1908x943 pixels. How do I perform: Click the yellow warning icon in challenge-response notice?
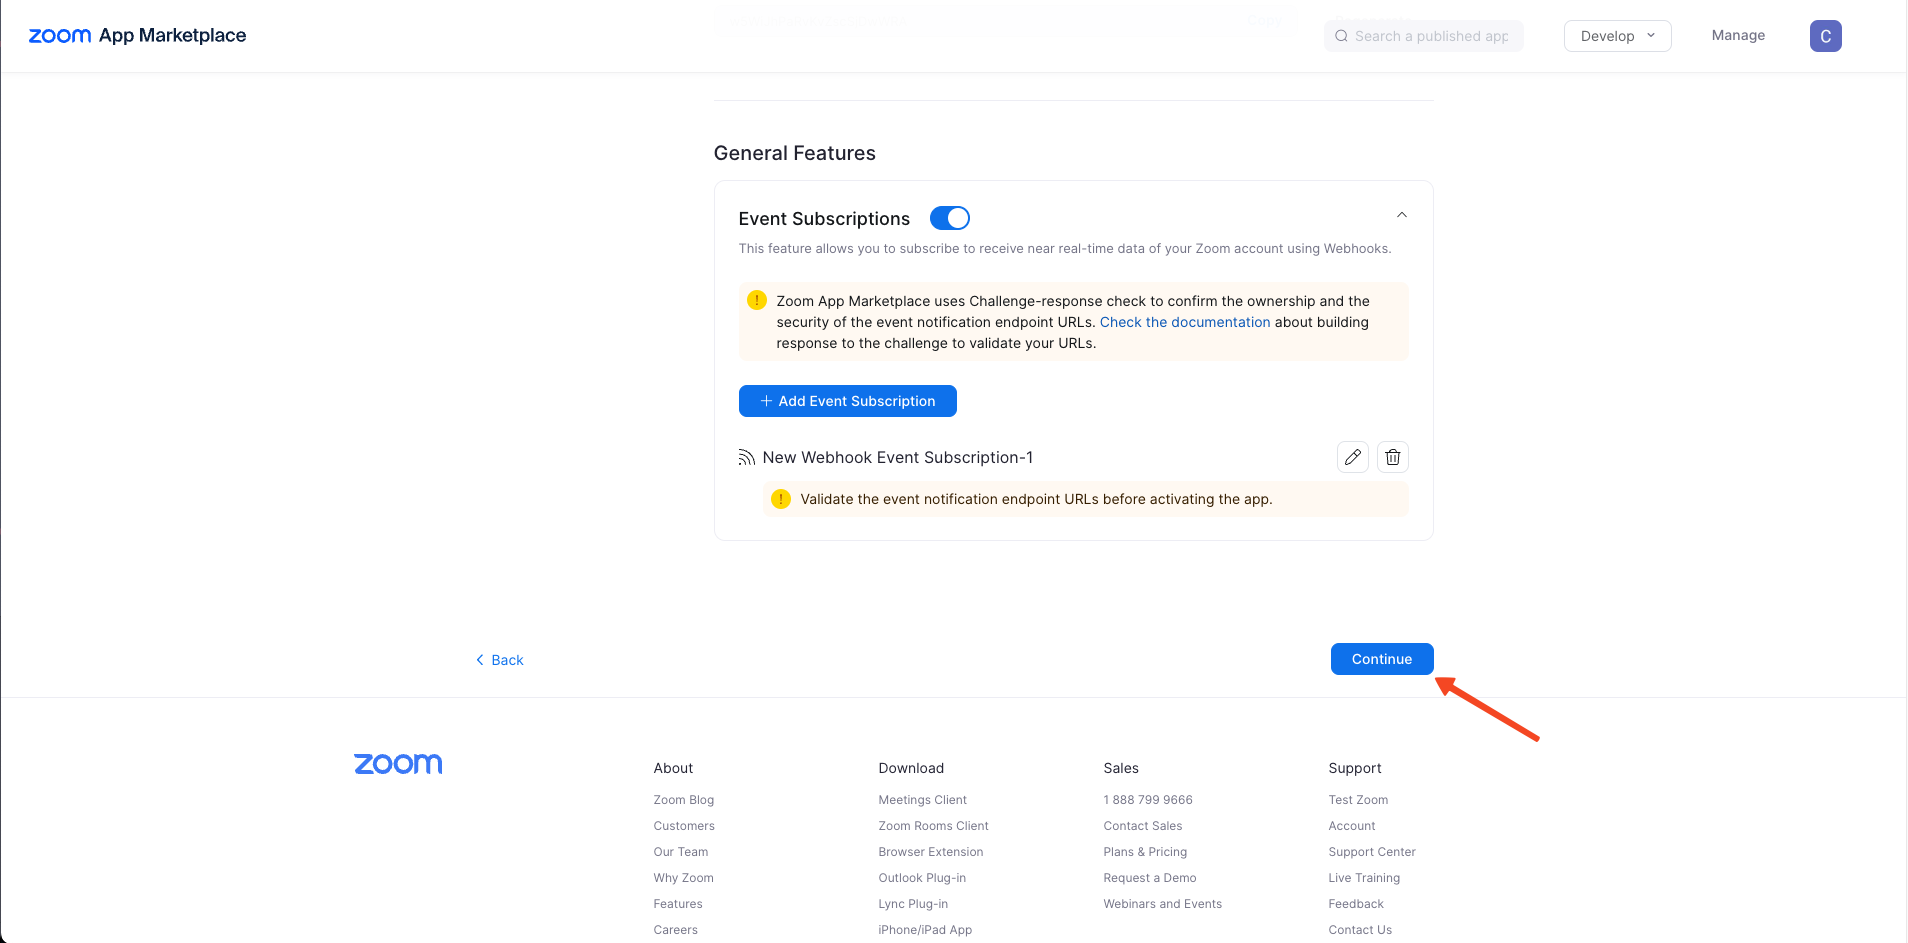click(x=757, y=300)
